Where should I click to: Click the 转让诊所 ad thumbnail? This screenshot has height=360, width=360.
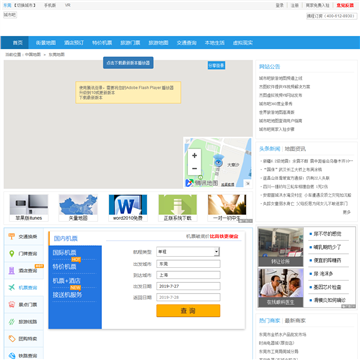tap(281, 247)
